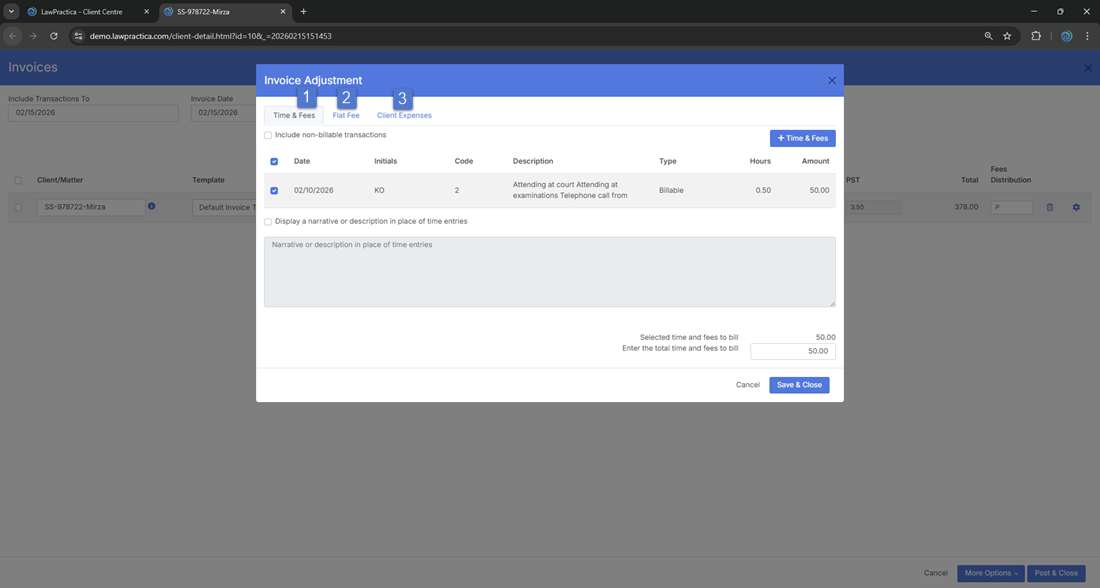Click the total time and fees input field

[x=792, y=351]
